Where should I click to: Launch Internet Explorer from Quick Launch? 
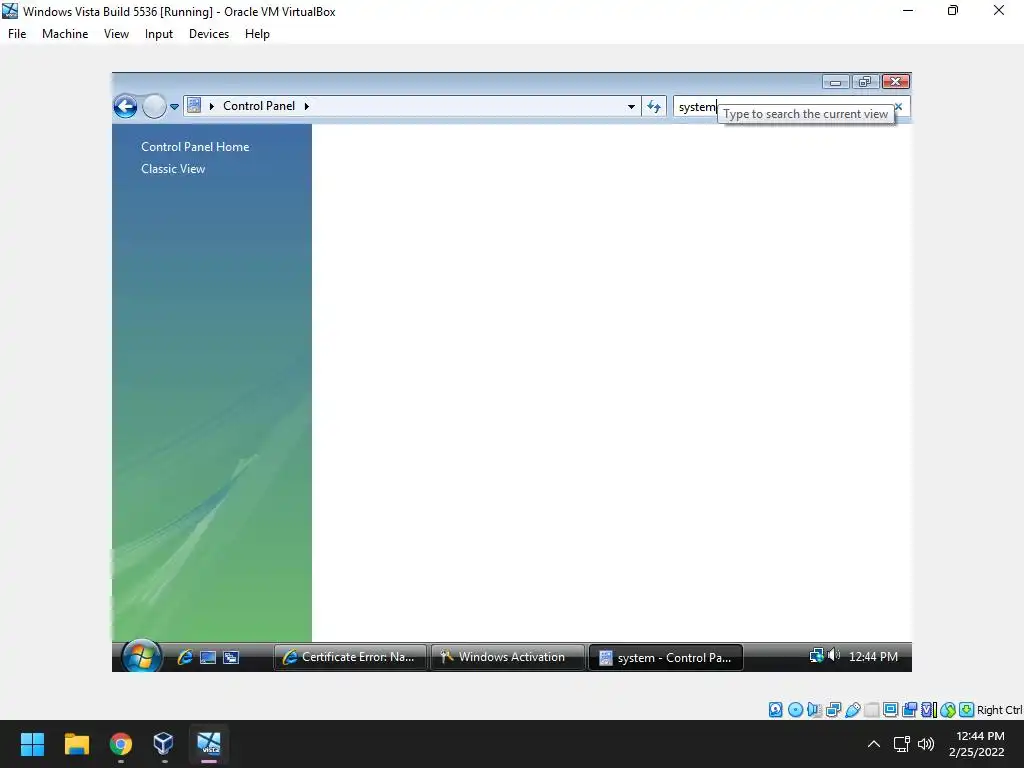coord(185,657)
